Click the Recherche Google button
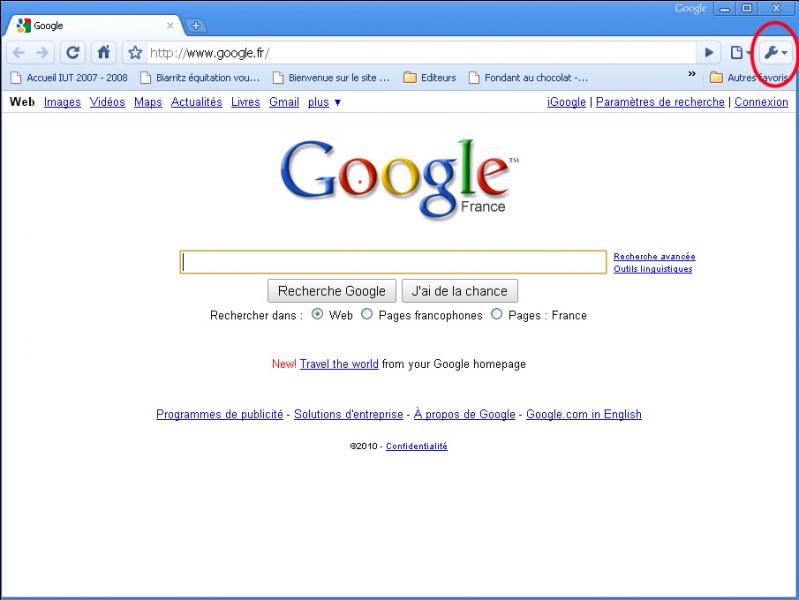This screenshot has height=600, width=799. click(332, 291)
